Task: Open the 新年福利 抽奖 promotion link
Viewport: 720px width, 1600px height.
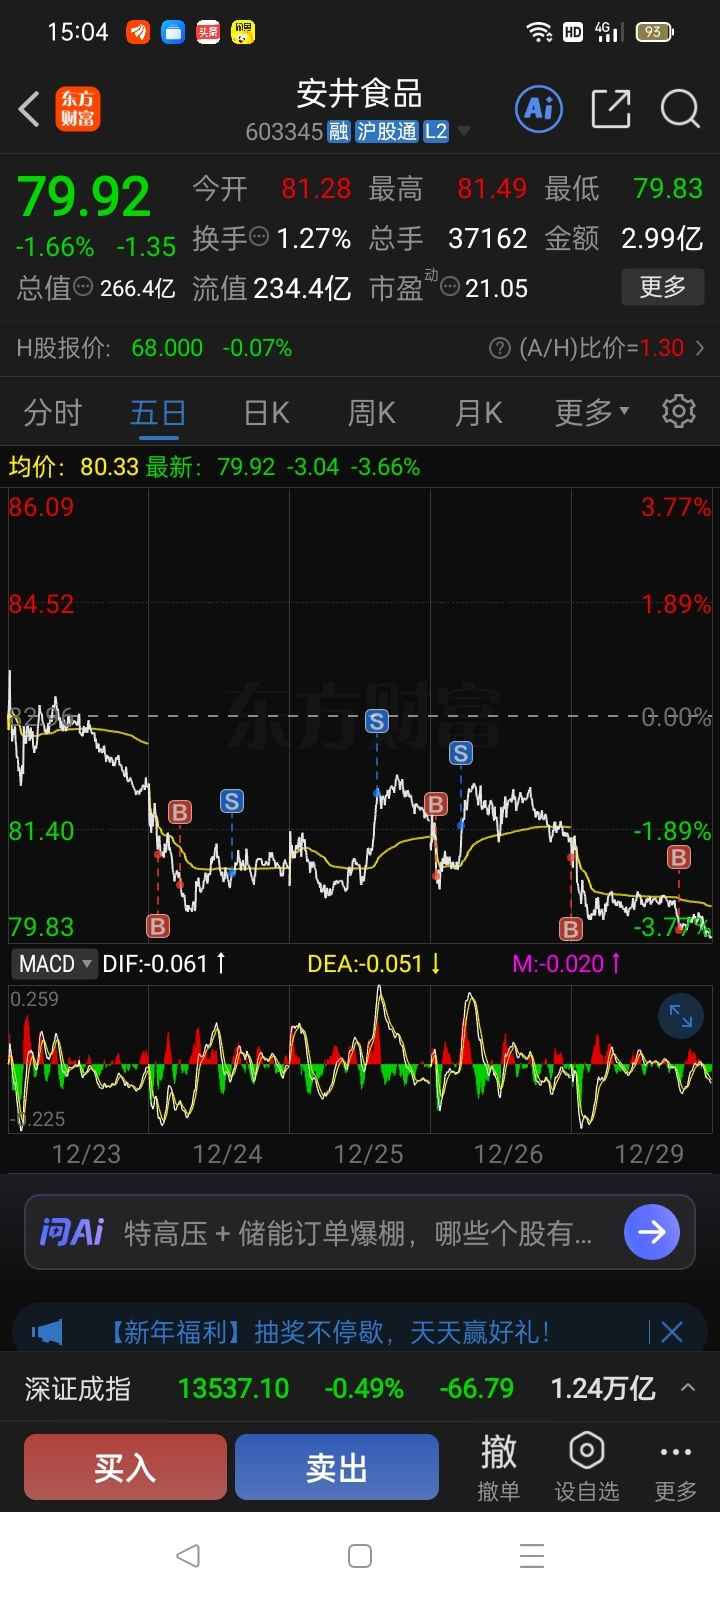Action: [327, 1332]
